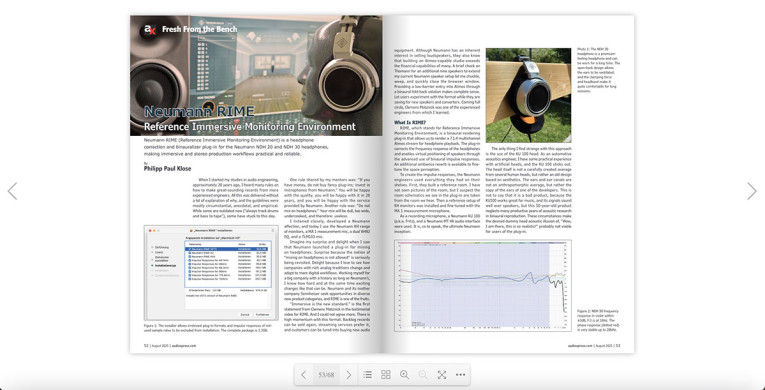Viewport: 765px width, 390px height.
Task: Show the page thumbnails grid view
Action: pyautogui.click(x=386, y=375)
